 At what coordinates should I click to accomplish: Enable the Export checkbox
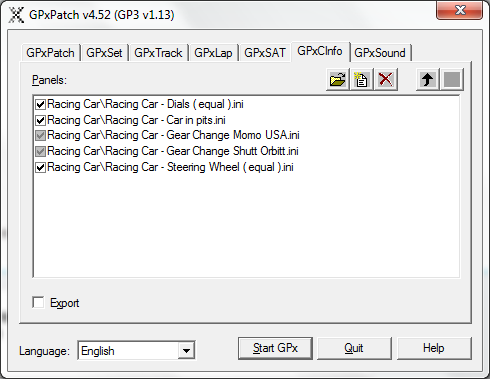pos(38,303)
